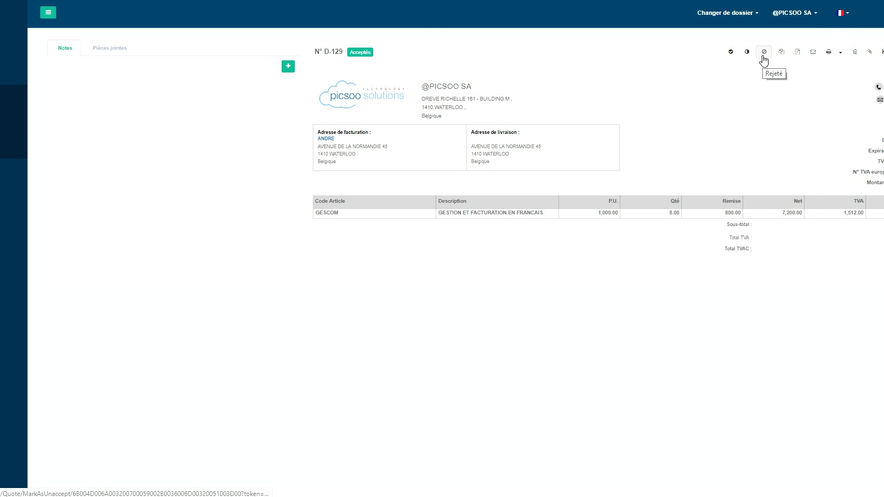Click the phone icon beside company info
This screenshot has width=884, height=497.
point(878,87)
